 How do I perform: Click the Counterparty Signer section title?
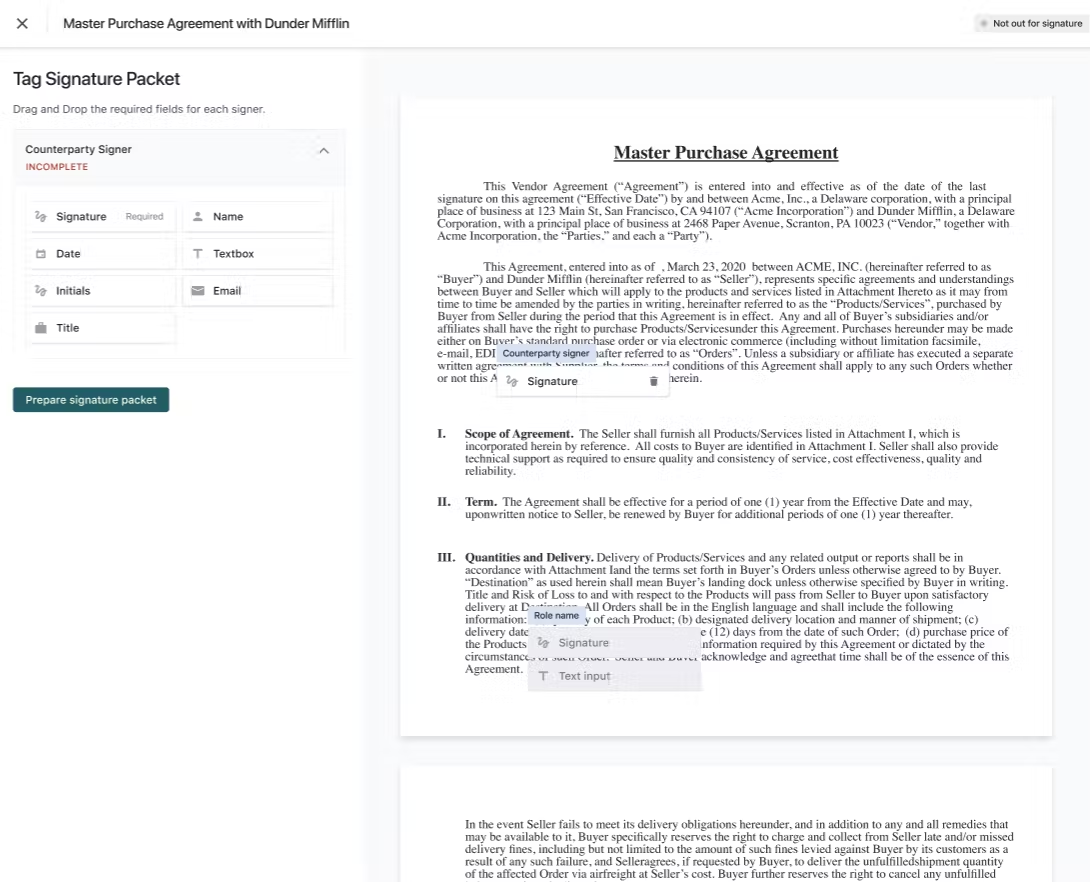(x=79, y=149)
